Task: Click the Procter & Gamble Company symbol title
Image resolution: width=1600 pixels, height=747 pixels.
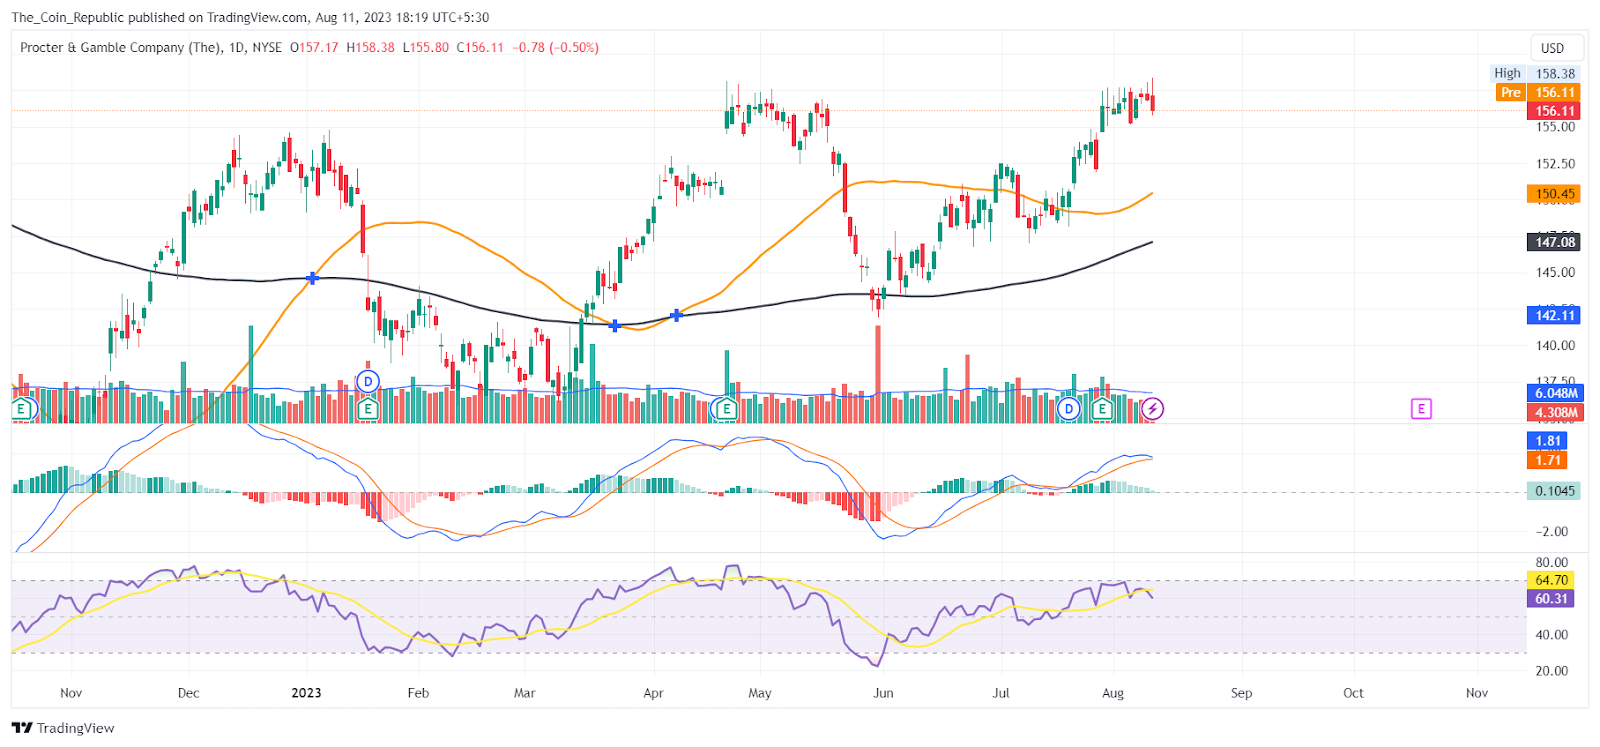Action: [121, 47]
